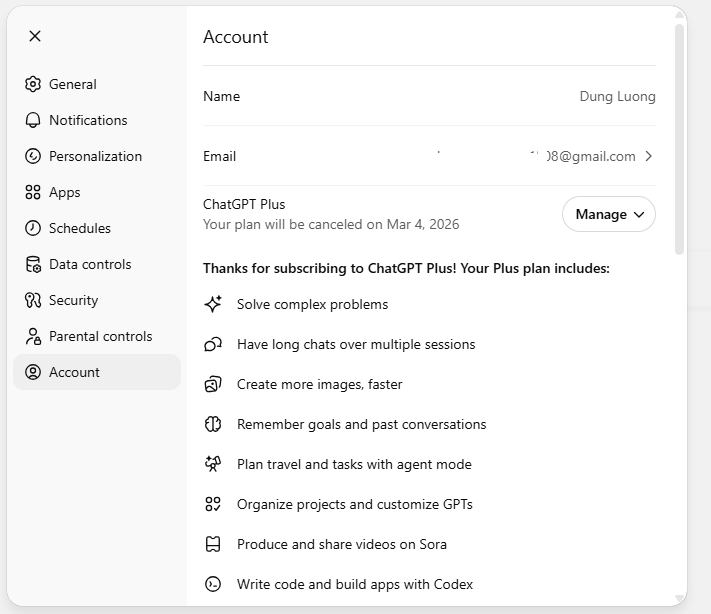Click the name value Dung Luong
Image resolution: width=711 pixels, height=614 pixels.
pyautogui.click(x=617, y=97)
